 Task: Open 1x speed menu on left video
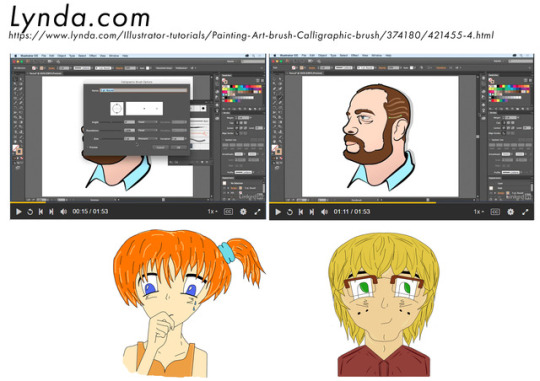pyautogui.click(x=212, y=212)
